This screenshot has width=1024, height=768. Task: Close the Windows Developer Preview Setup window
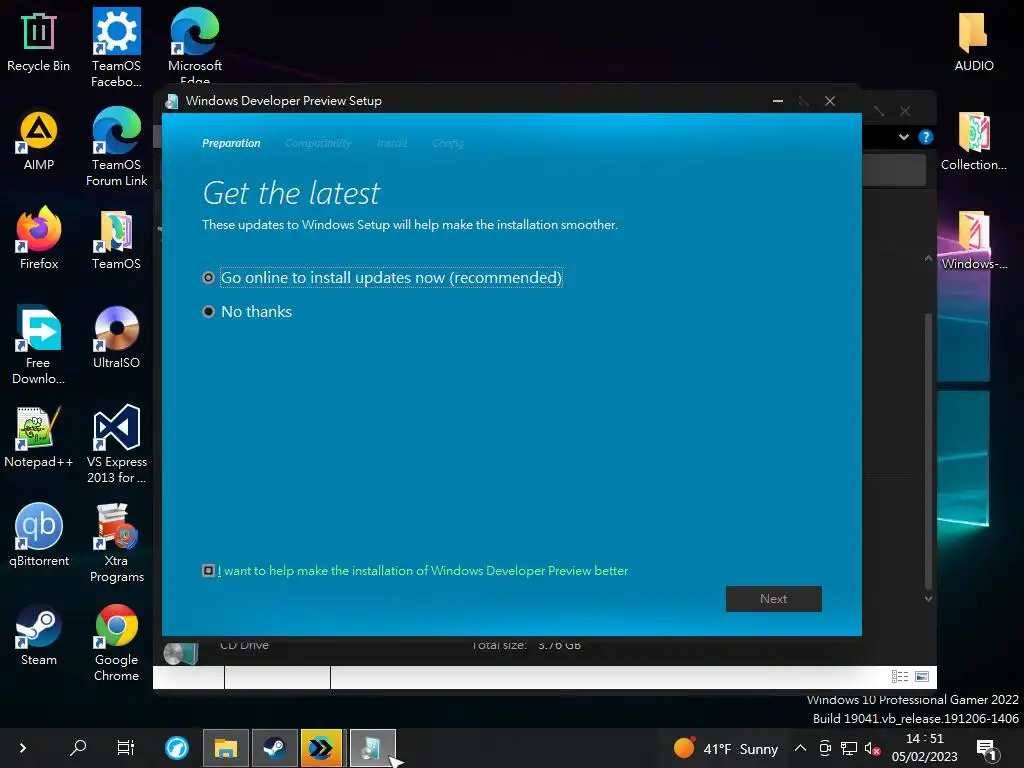pyautogui.click(x=830, y=101)
